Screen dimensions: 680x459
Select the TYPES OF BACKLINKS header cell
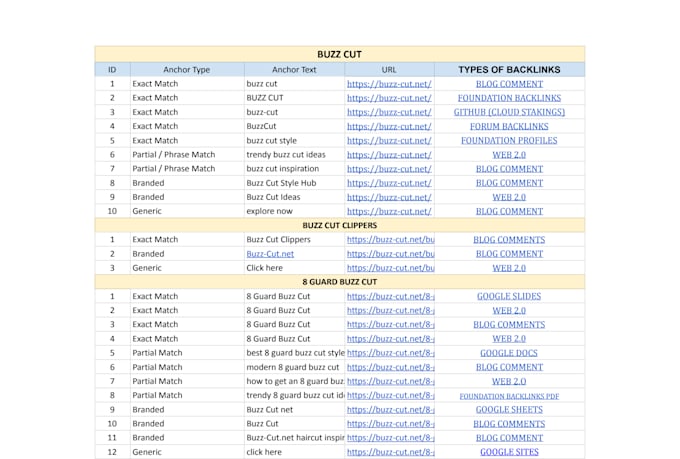click(x=509, y=69)
